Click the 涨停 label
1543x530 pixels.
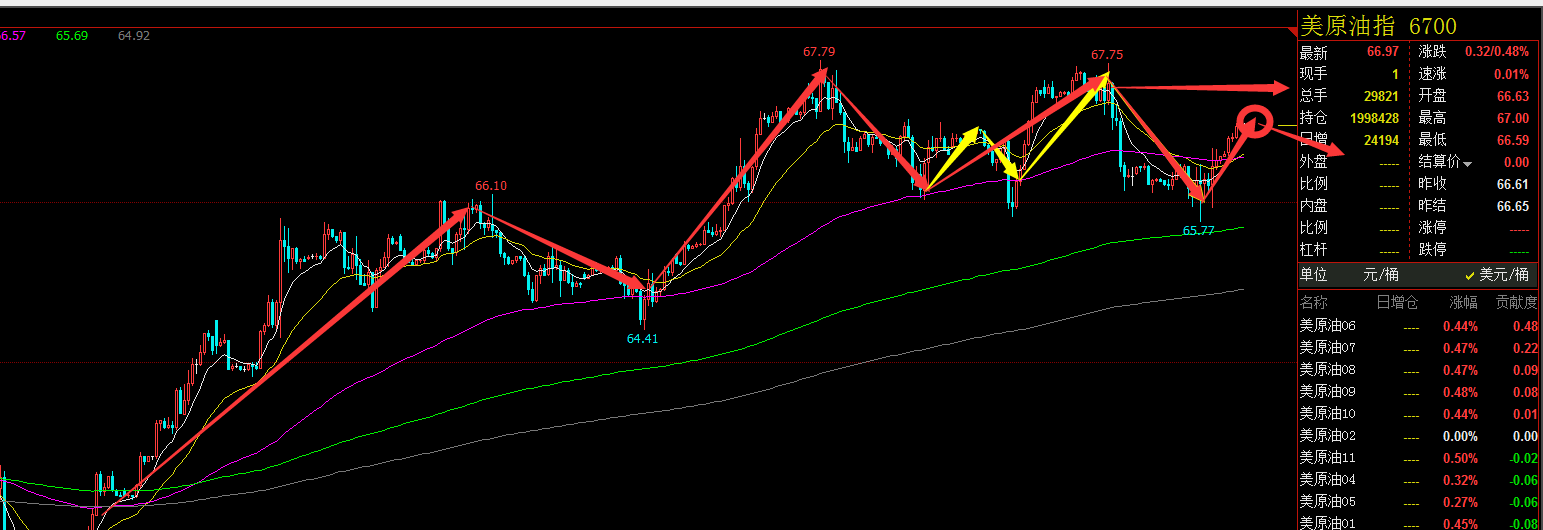point(1433,228)
